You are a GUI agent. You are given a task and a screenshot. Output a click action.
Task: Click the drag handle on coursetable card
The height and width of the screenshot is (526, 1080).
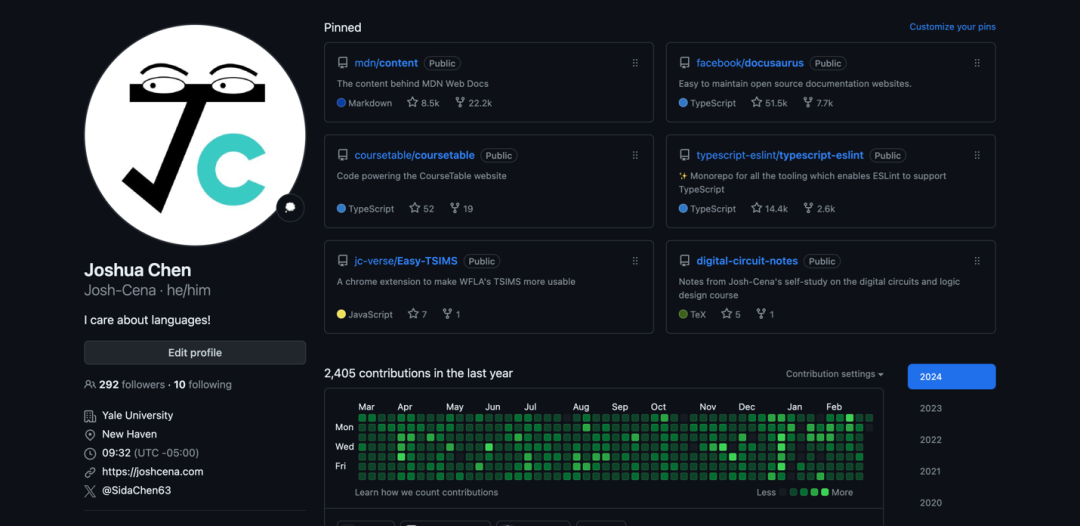(x=635, y=155)
